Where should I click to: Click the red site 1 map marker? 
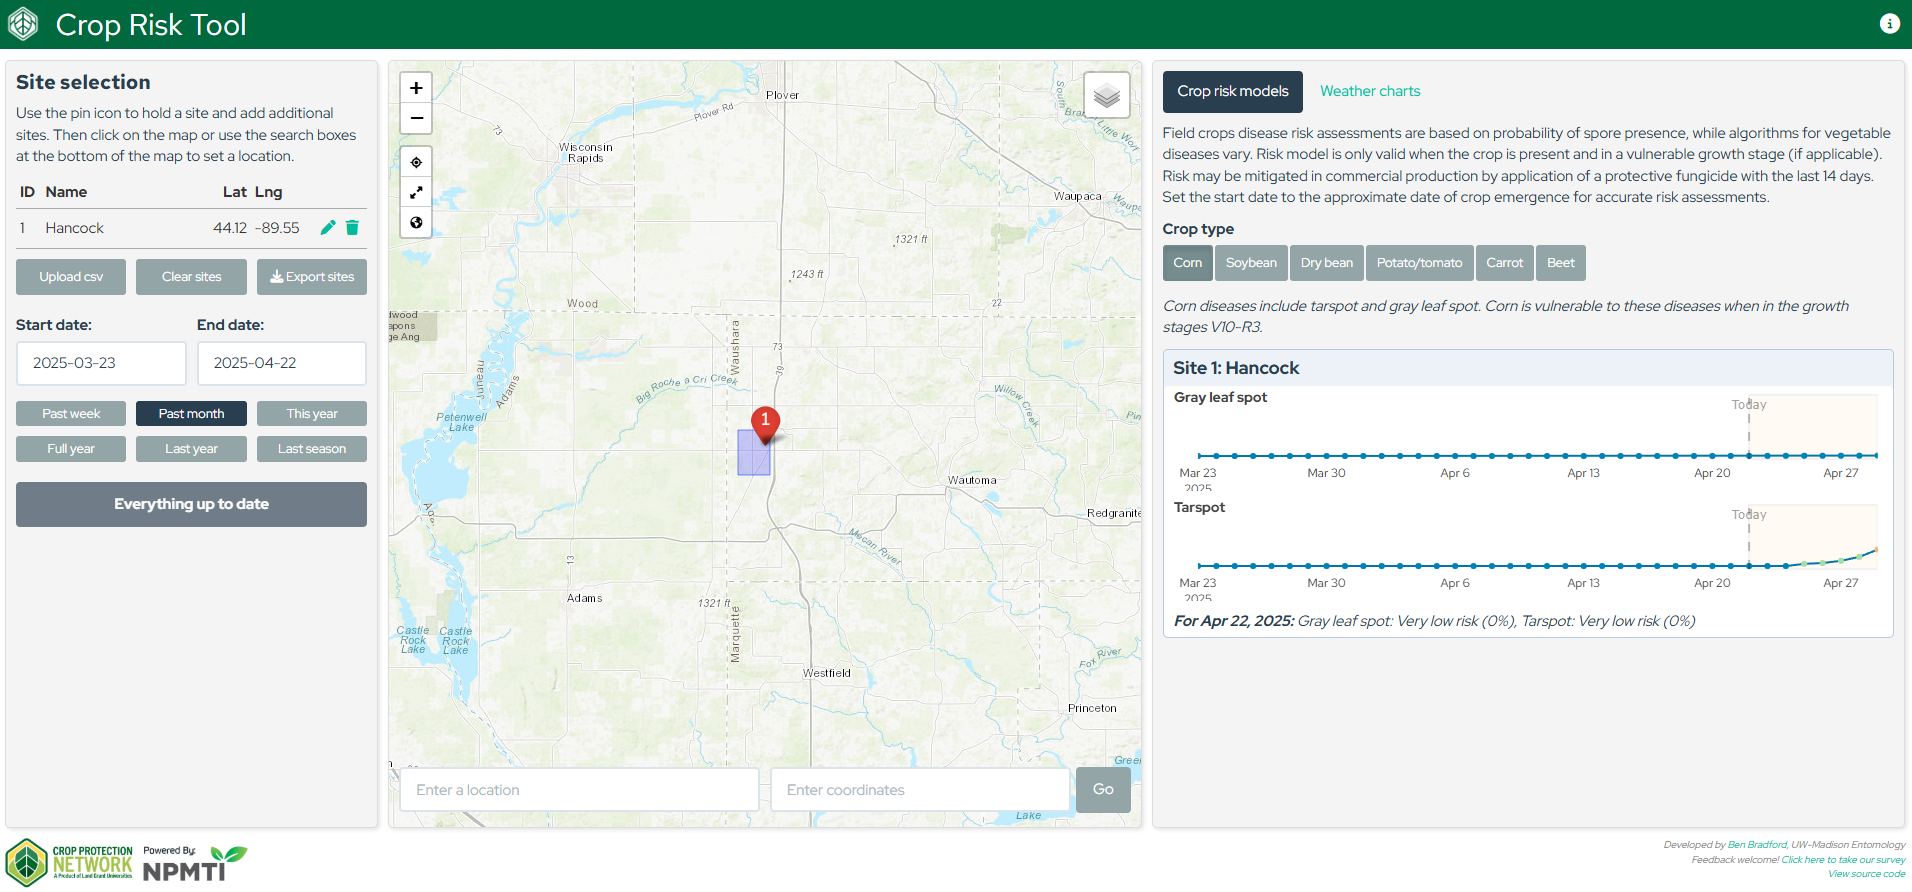pyautogui.click(x=765, y=423)
